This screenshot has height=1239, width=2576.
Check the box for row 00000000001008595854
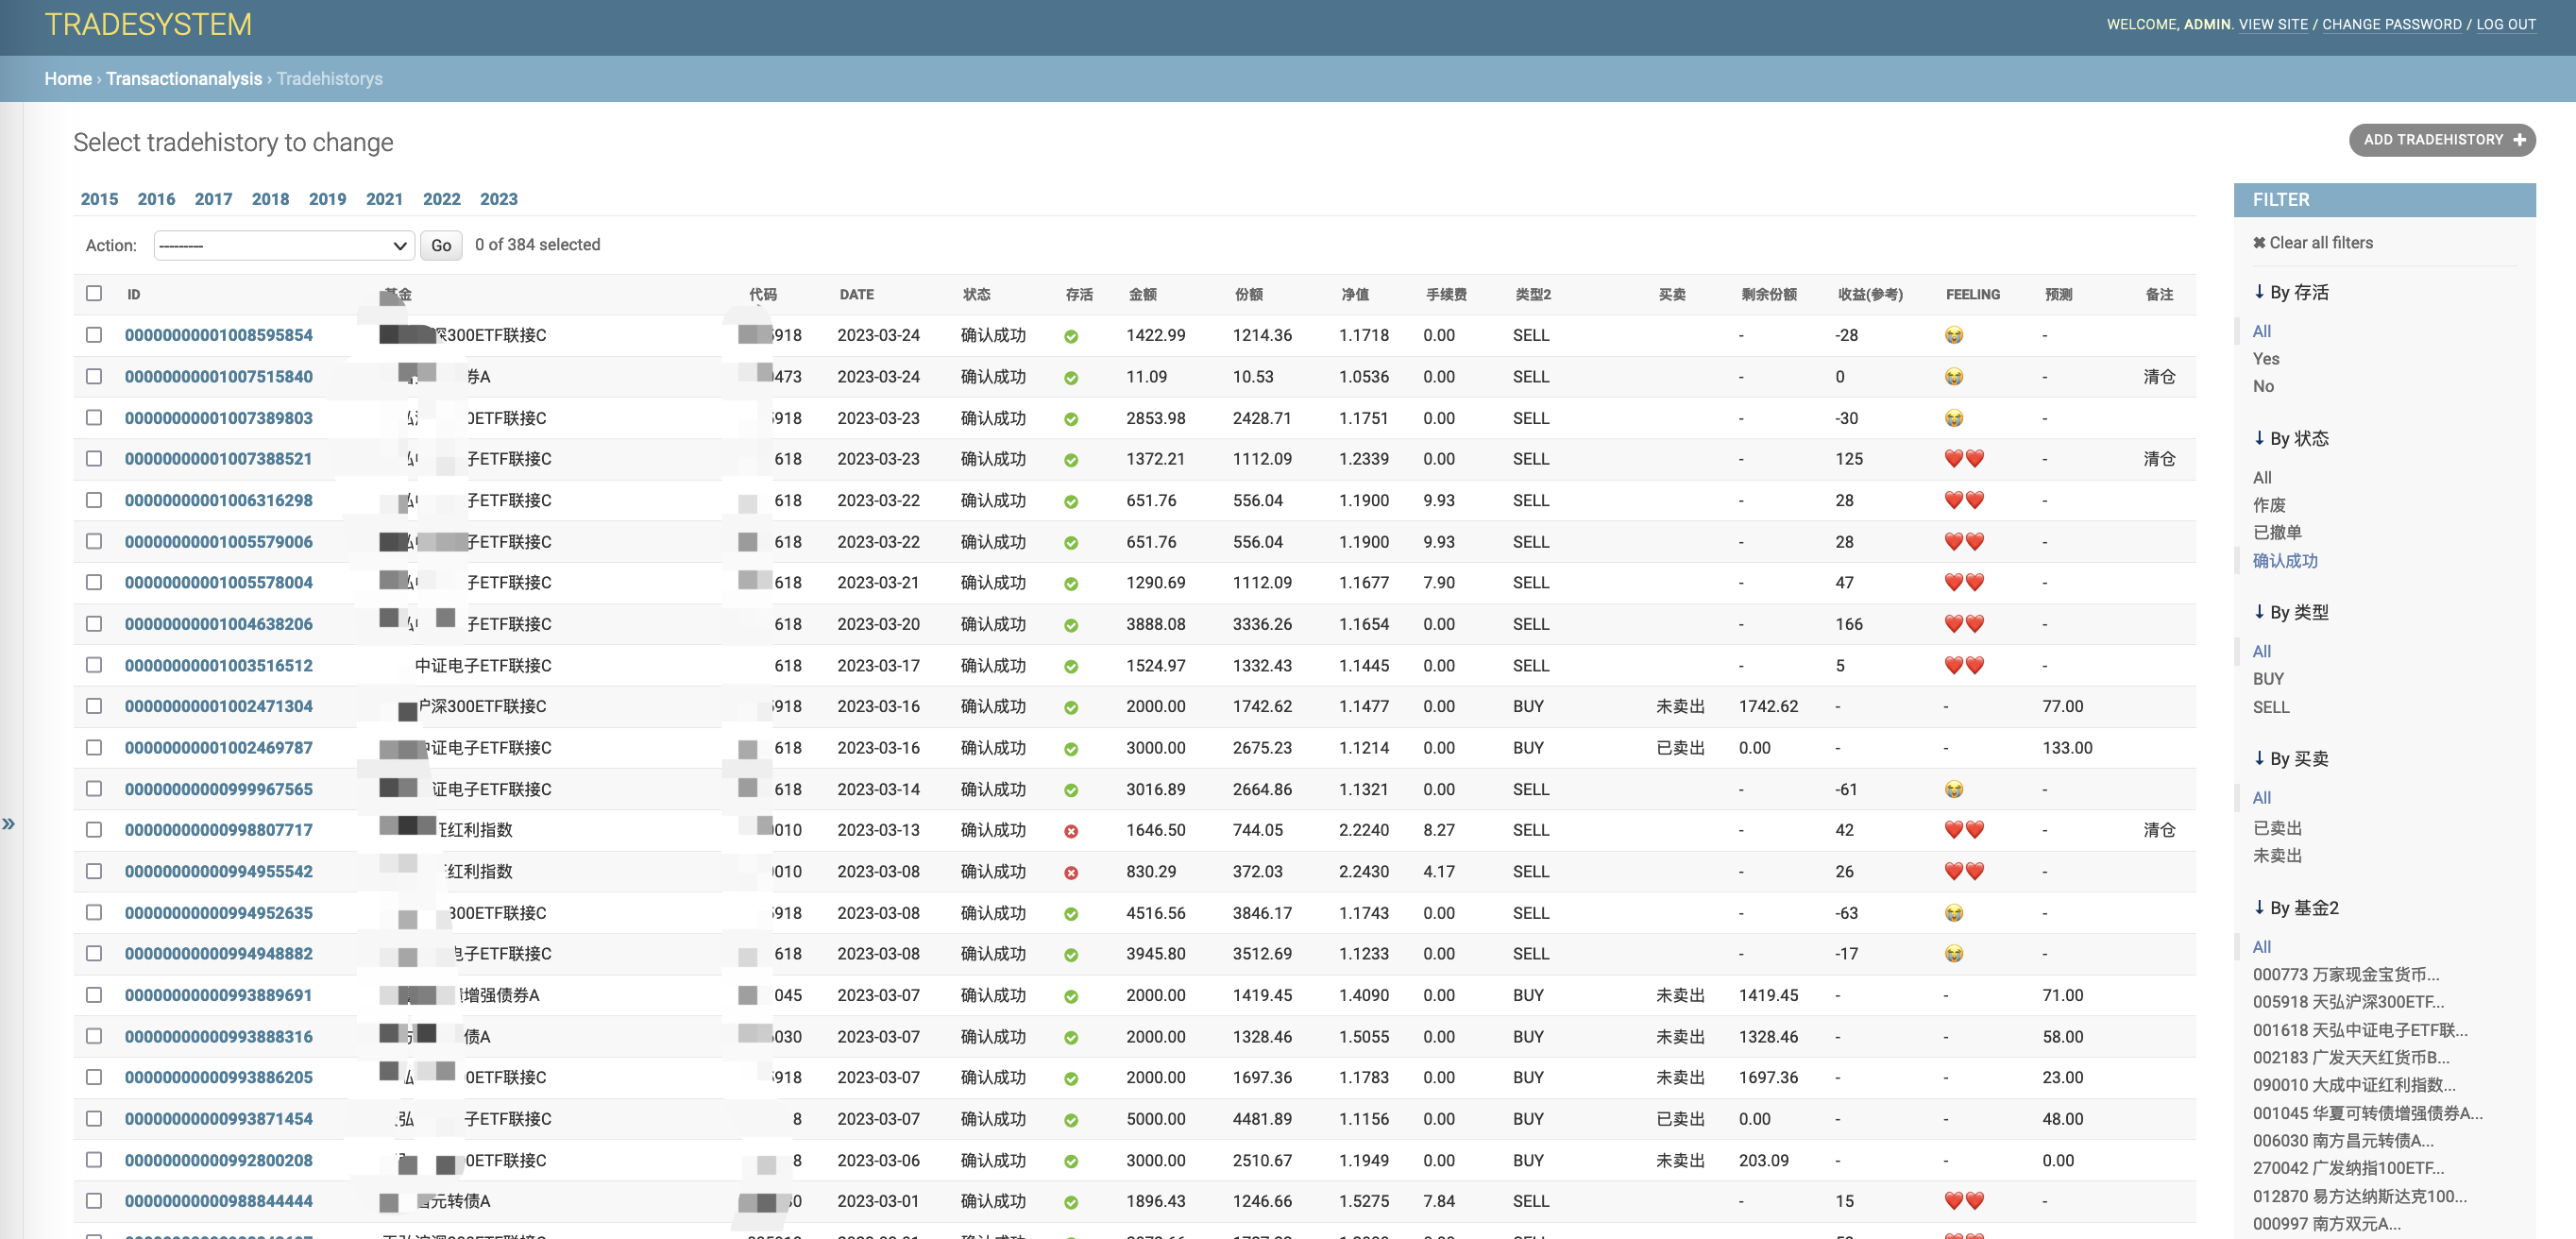94,334
